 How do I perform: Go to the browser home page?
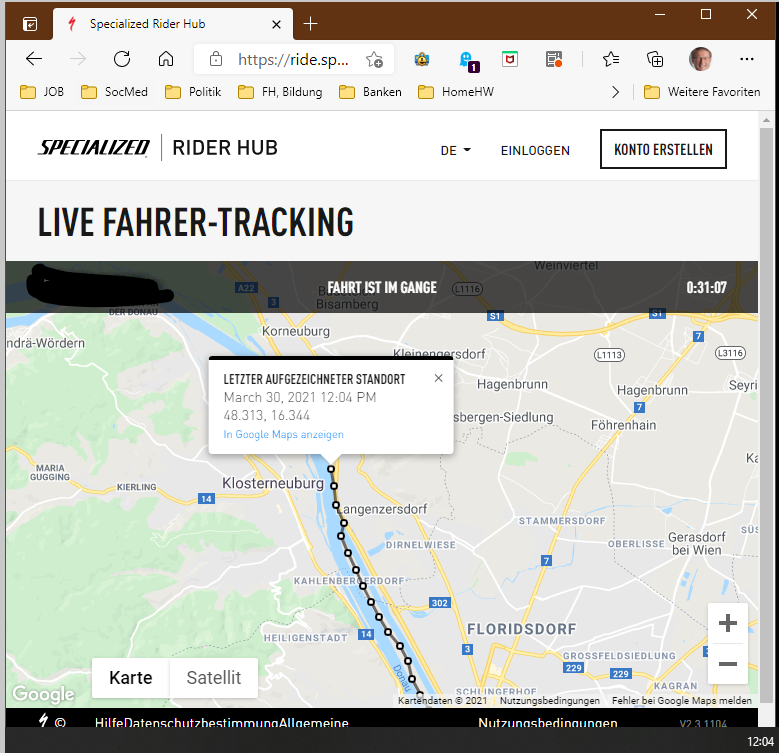click(166, 59)
